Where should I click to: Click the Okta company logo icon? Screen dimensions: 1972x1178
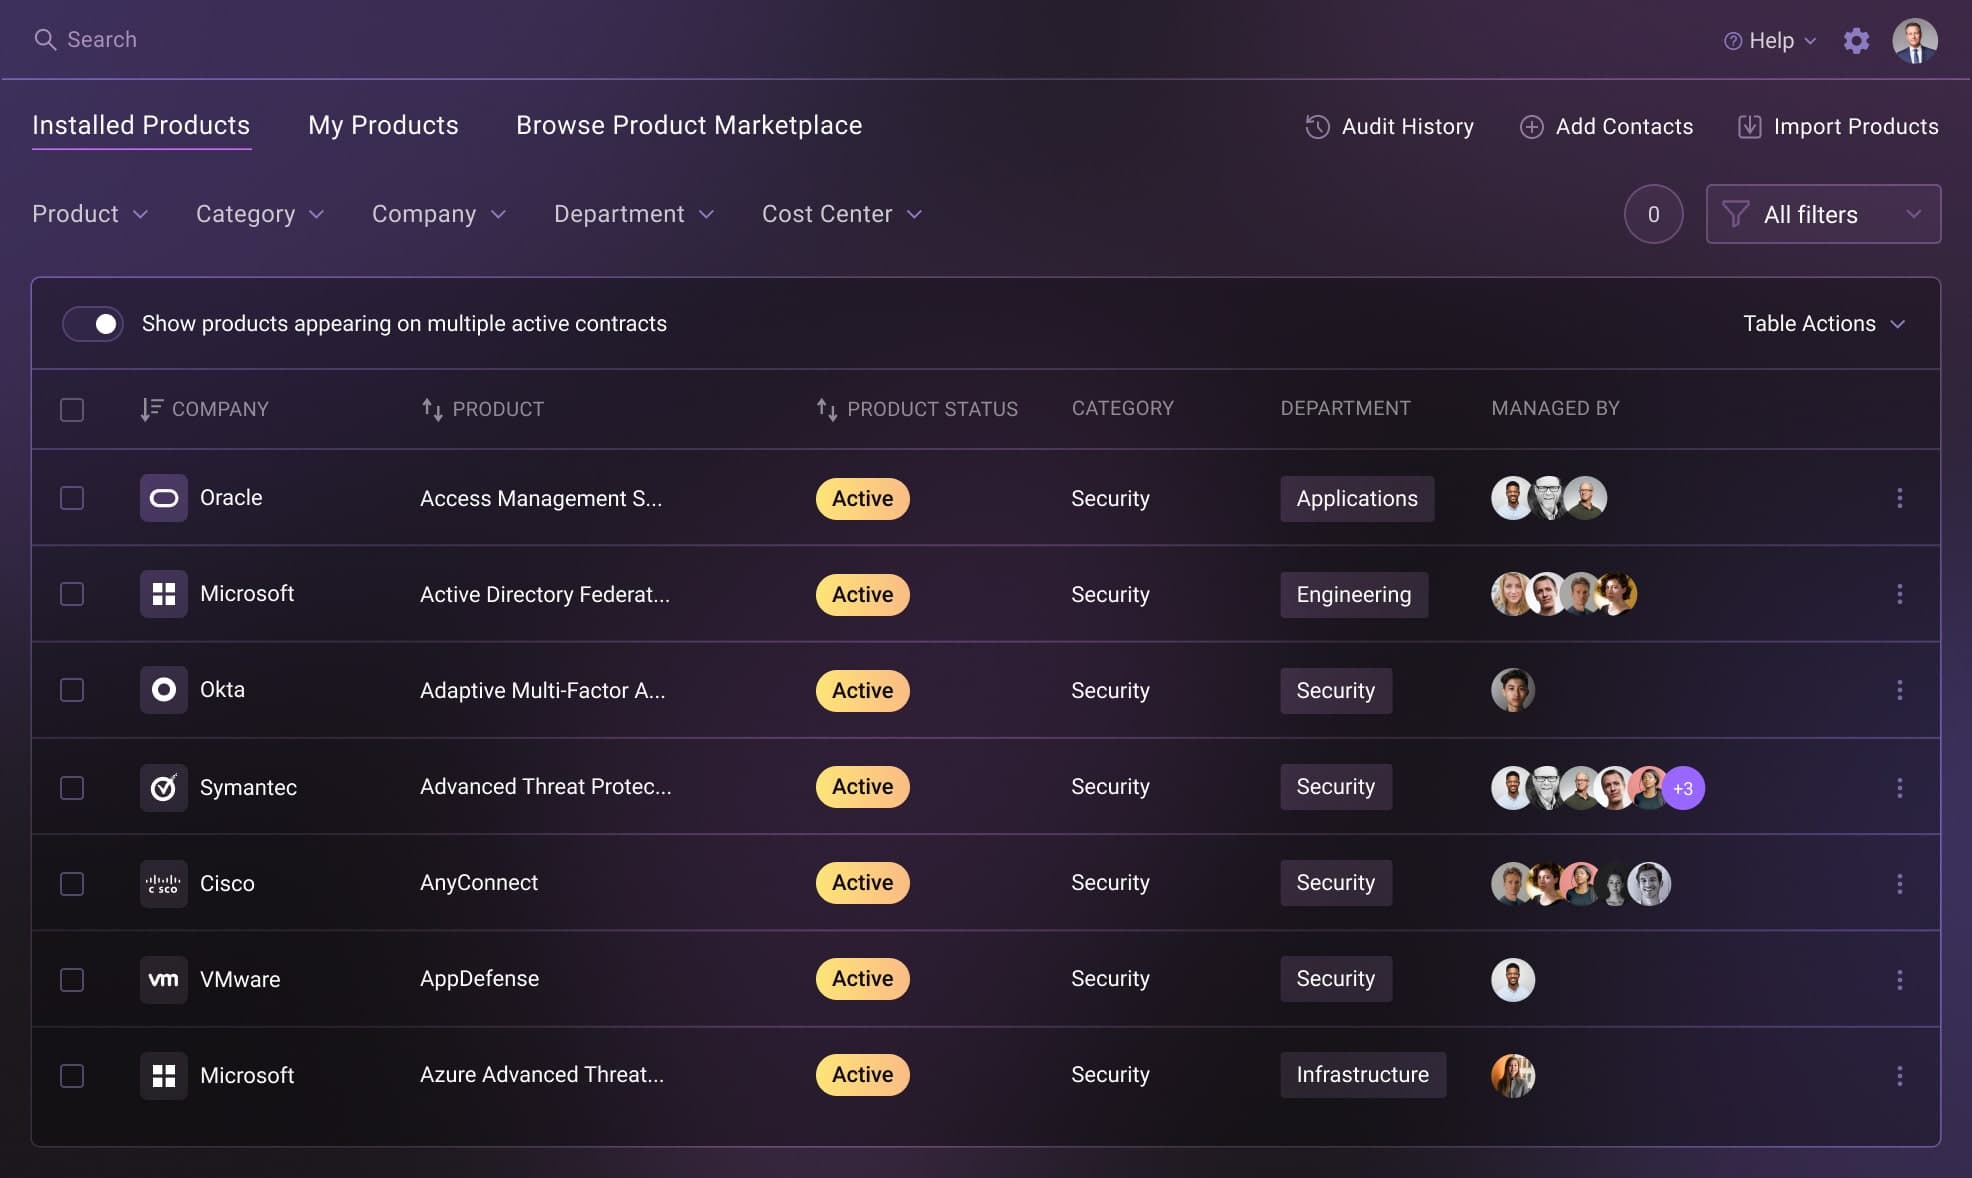[163, 690]
